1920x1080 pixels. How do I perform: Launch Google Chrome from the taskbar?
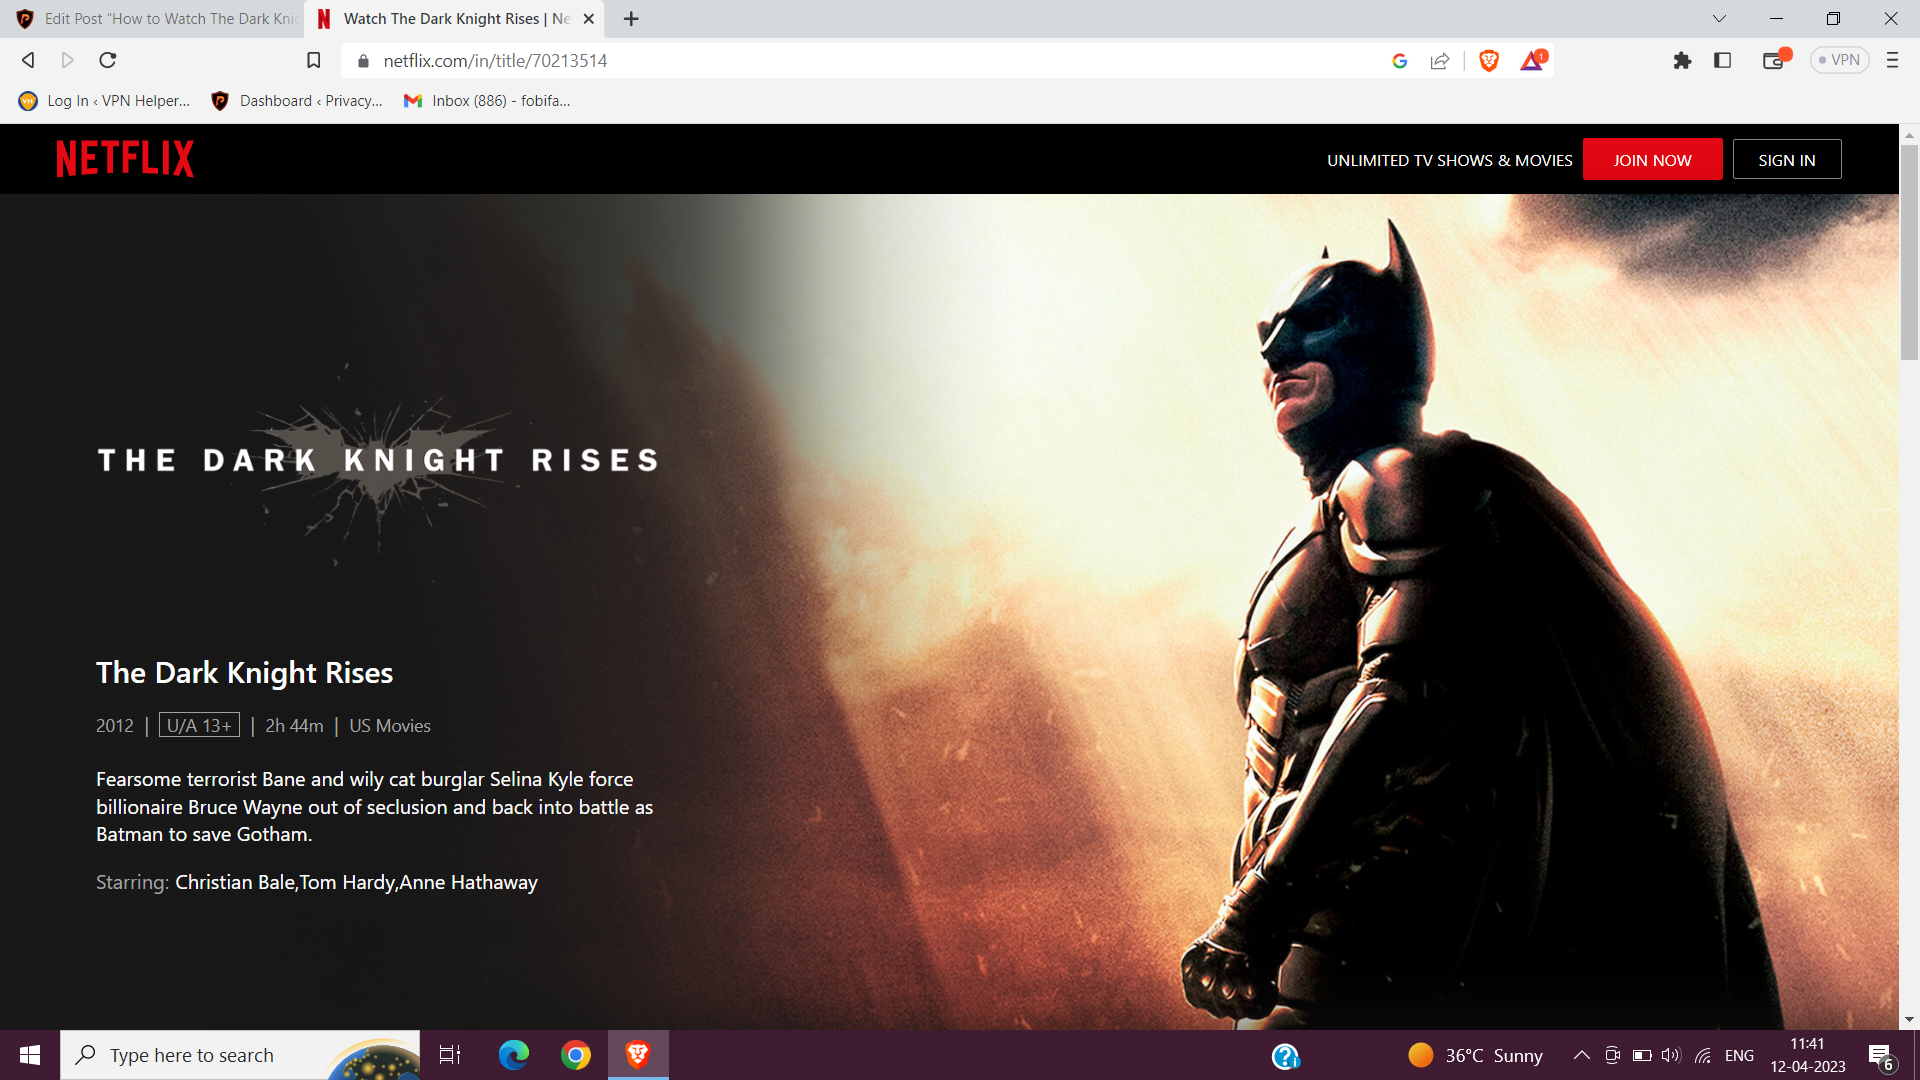(x=576, y=1055)
